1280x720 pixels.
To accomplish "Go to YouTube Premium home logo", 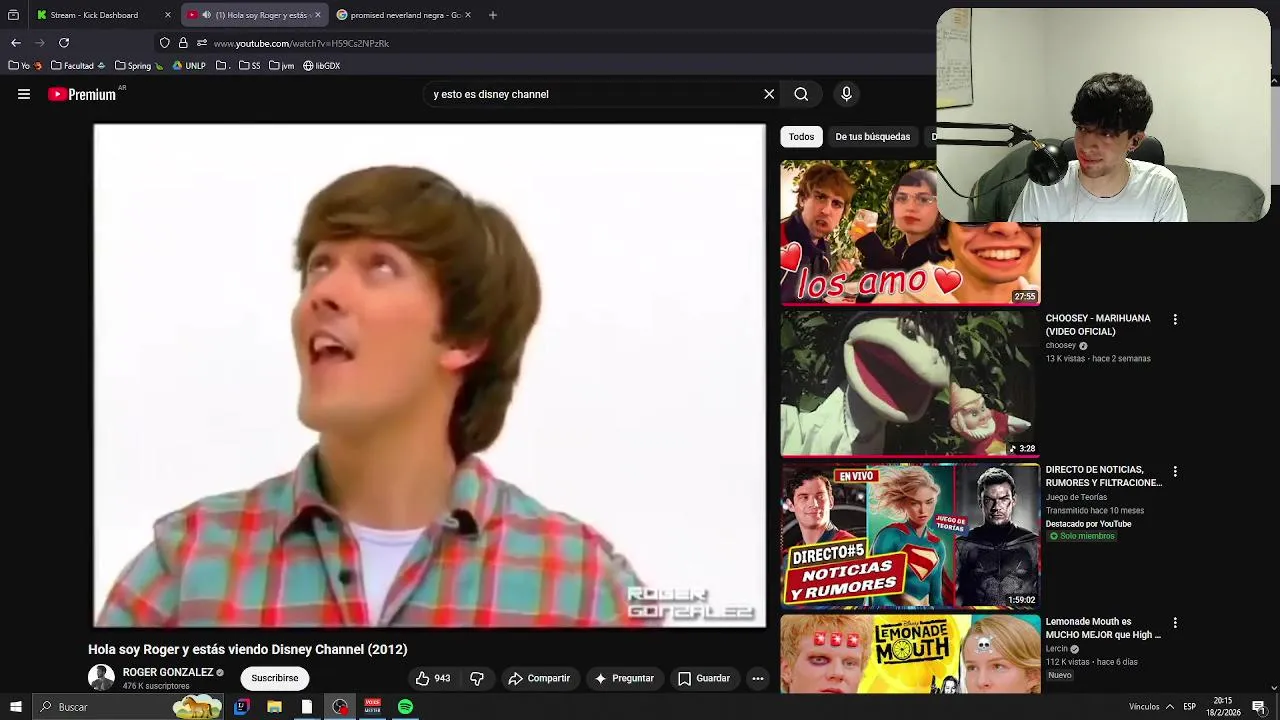I will pyautogui.click(x=82, y=94).
